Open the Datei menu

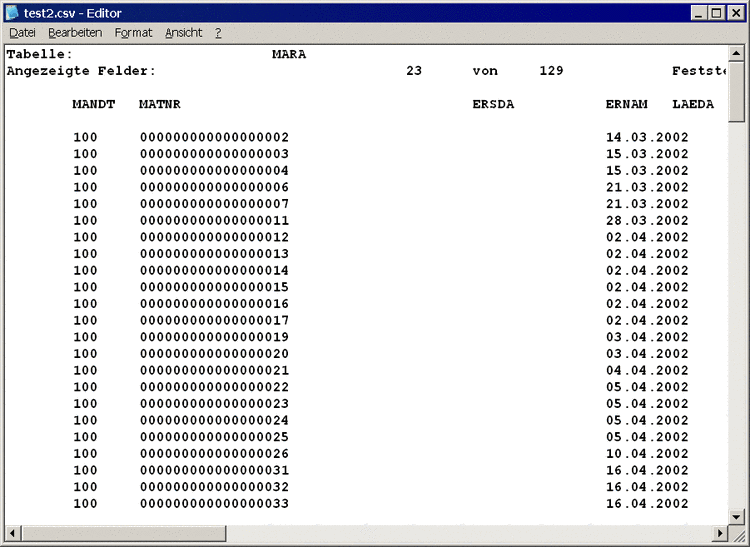click(22, 33)
